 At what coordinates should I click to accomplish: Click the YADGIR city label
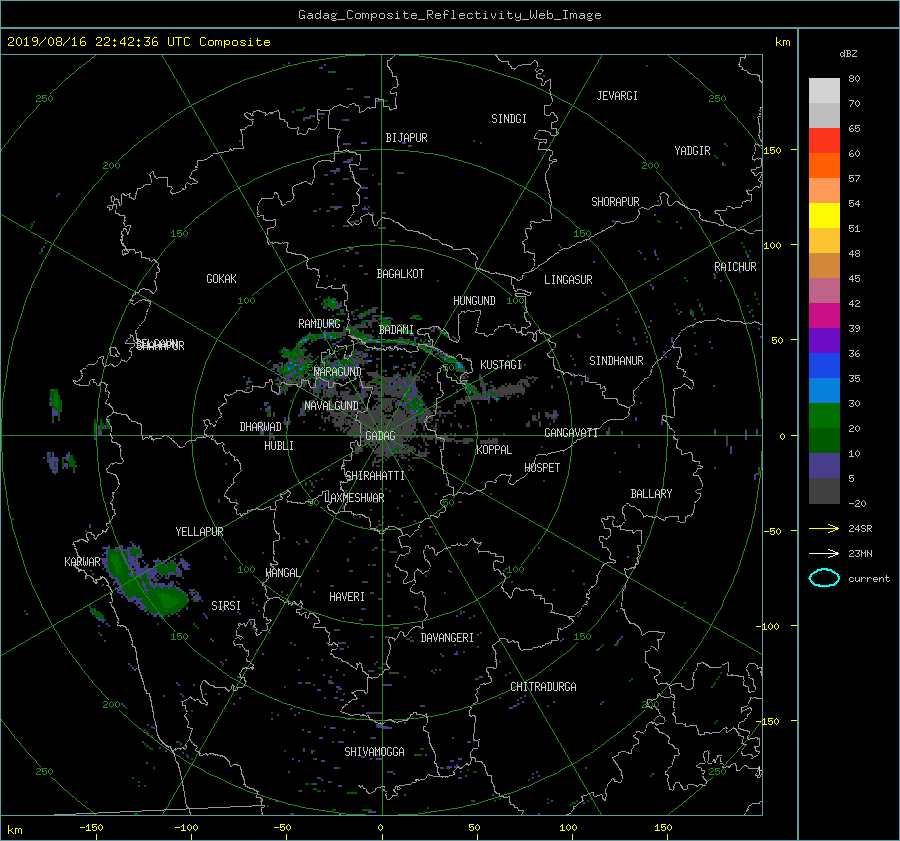pyautogui.click(x=692, y=151)
